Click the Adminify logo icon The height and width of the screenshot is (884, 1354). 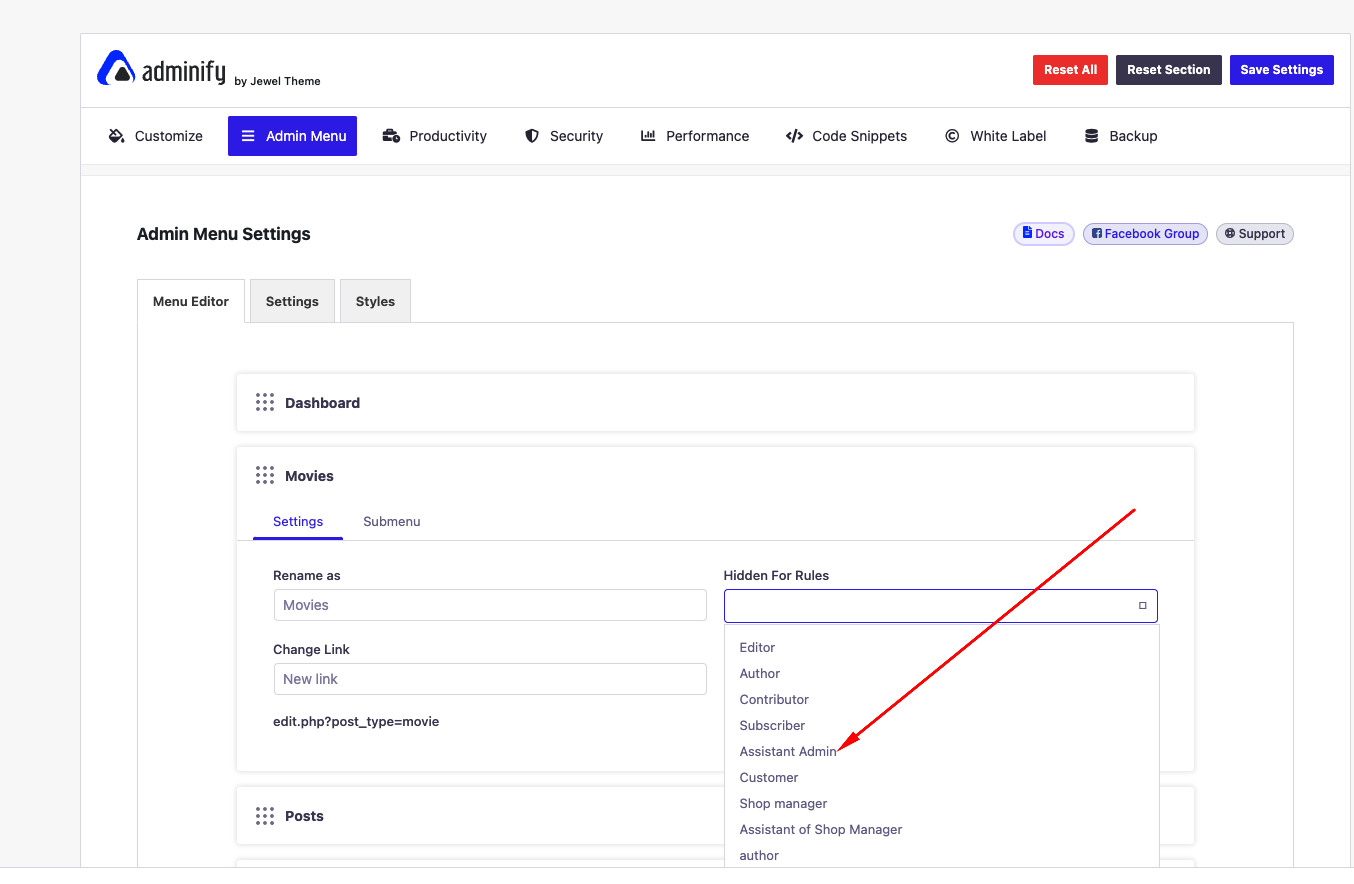pyautogui.click(x=116, y=68)
